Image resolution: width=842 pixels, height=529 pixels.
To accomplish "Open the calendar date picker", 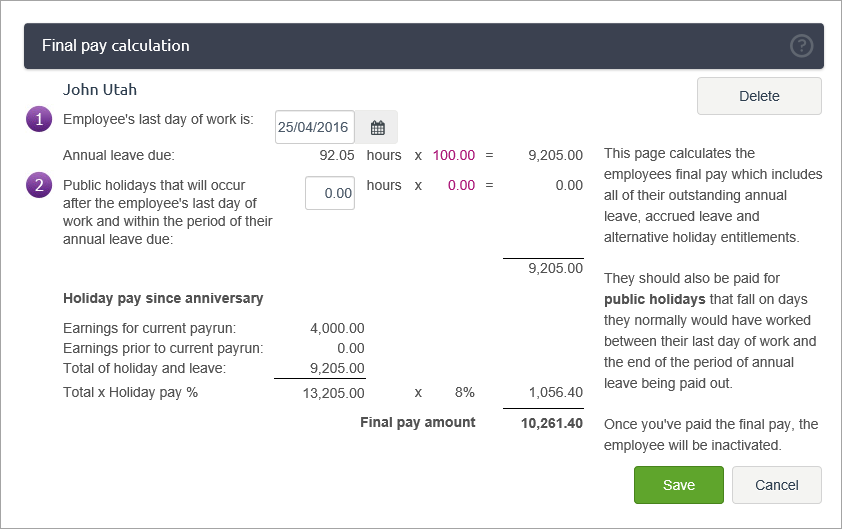I will click(x=377, y=127).
